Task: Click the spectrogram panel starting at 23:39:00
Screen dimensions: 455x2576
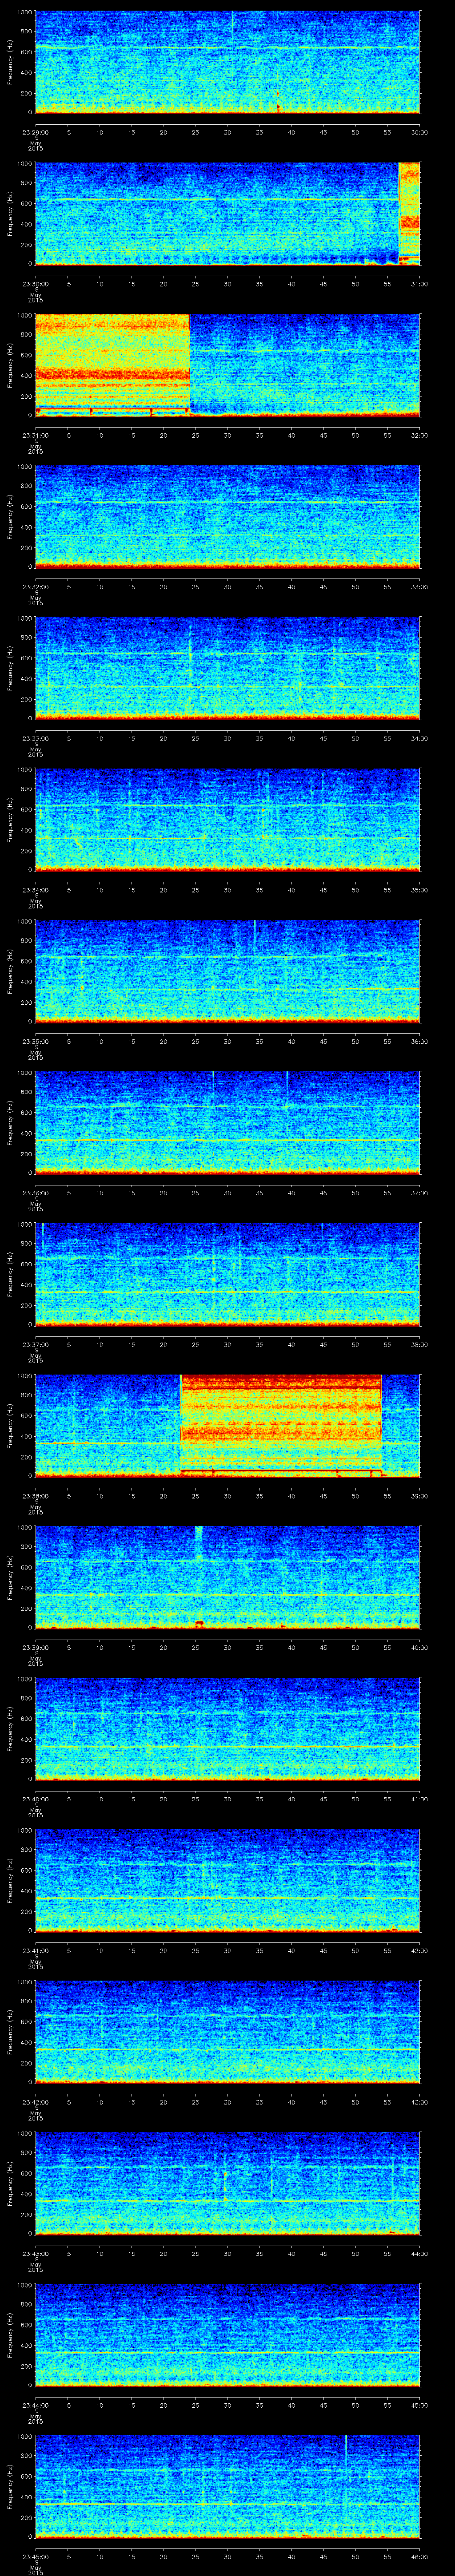Action: click(x=227, y=1578)
